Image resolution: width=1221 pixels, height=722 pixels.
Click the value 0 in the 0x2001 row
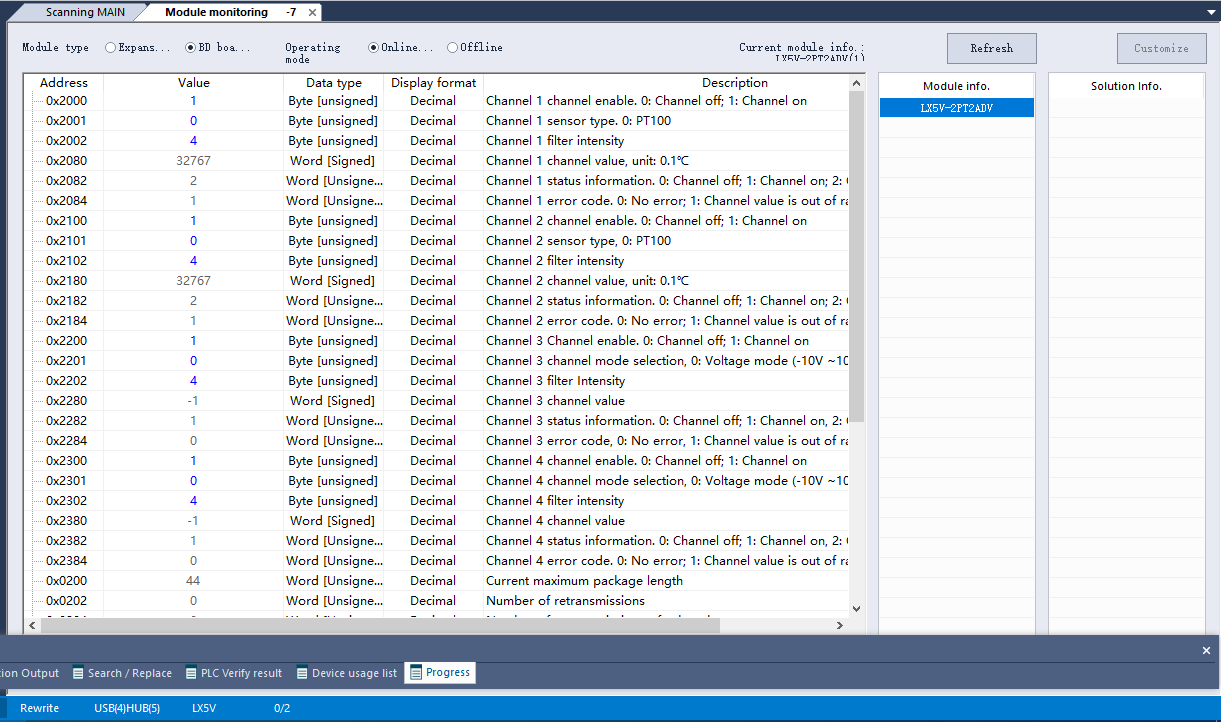point(193,121)
